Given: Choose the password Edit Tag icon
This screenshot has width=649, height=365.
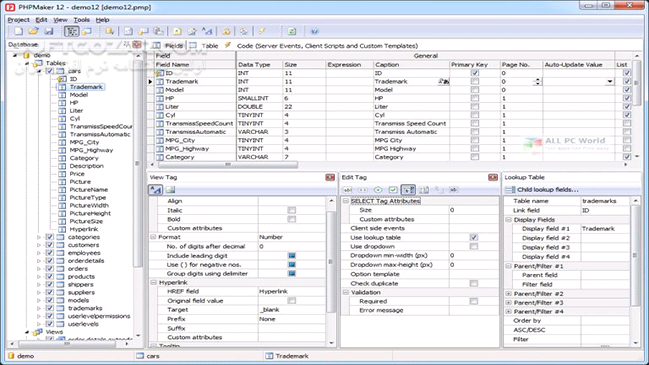Looking at the screenshot, I should pos(363,190).
